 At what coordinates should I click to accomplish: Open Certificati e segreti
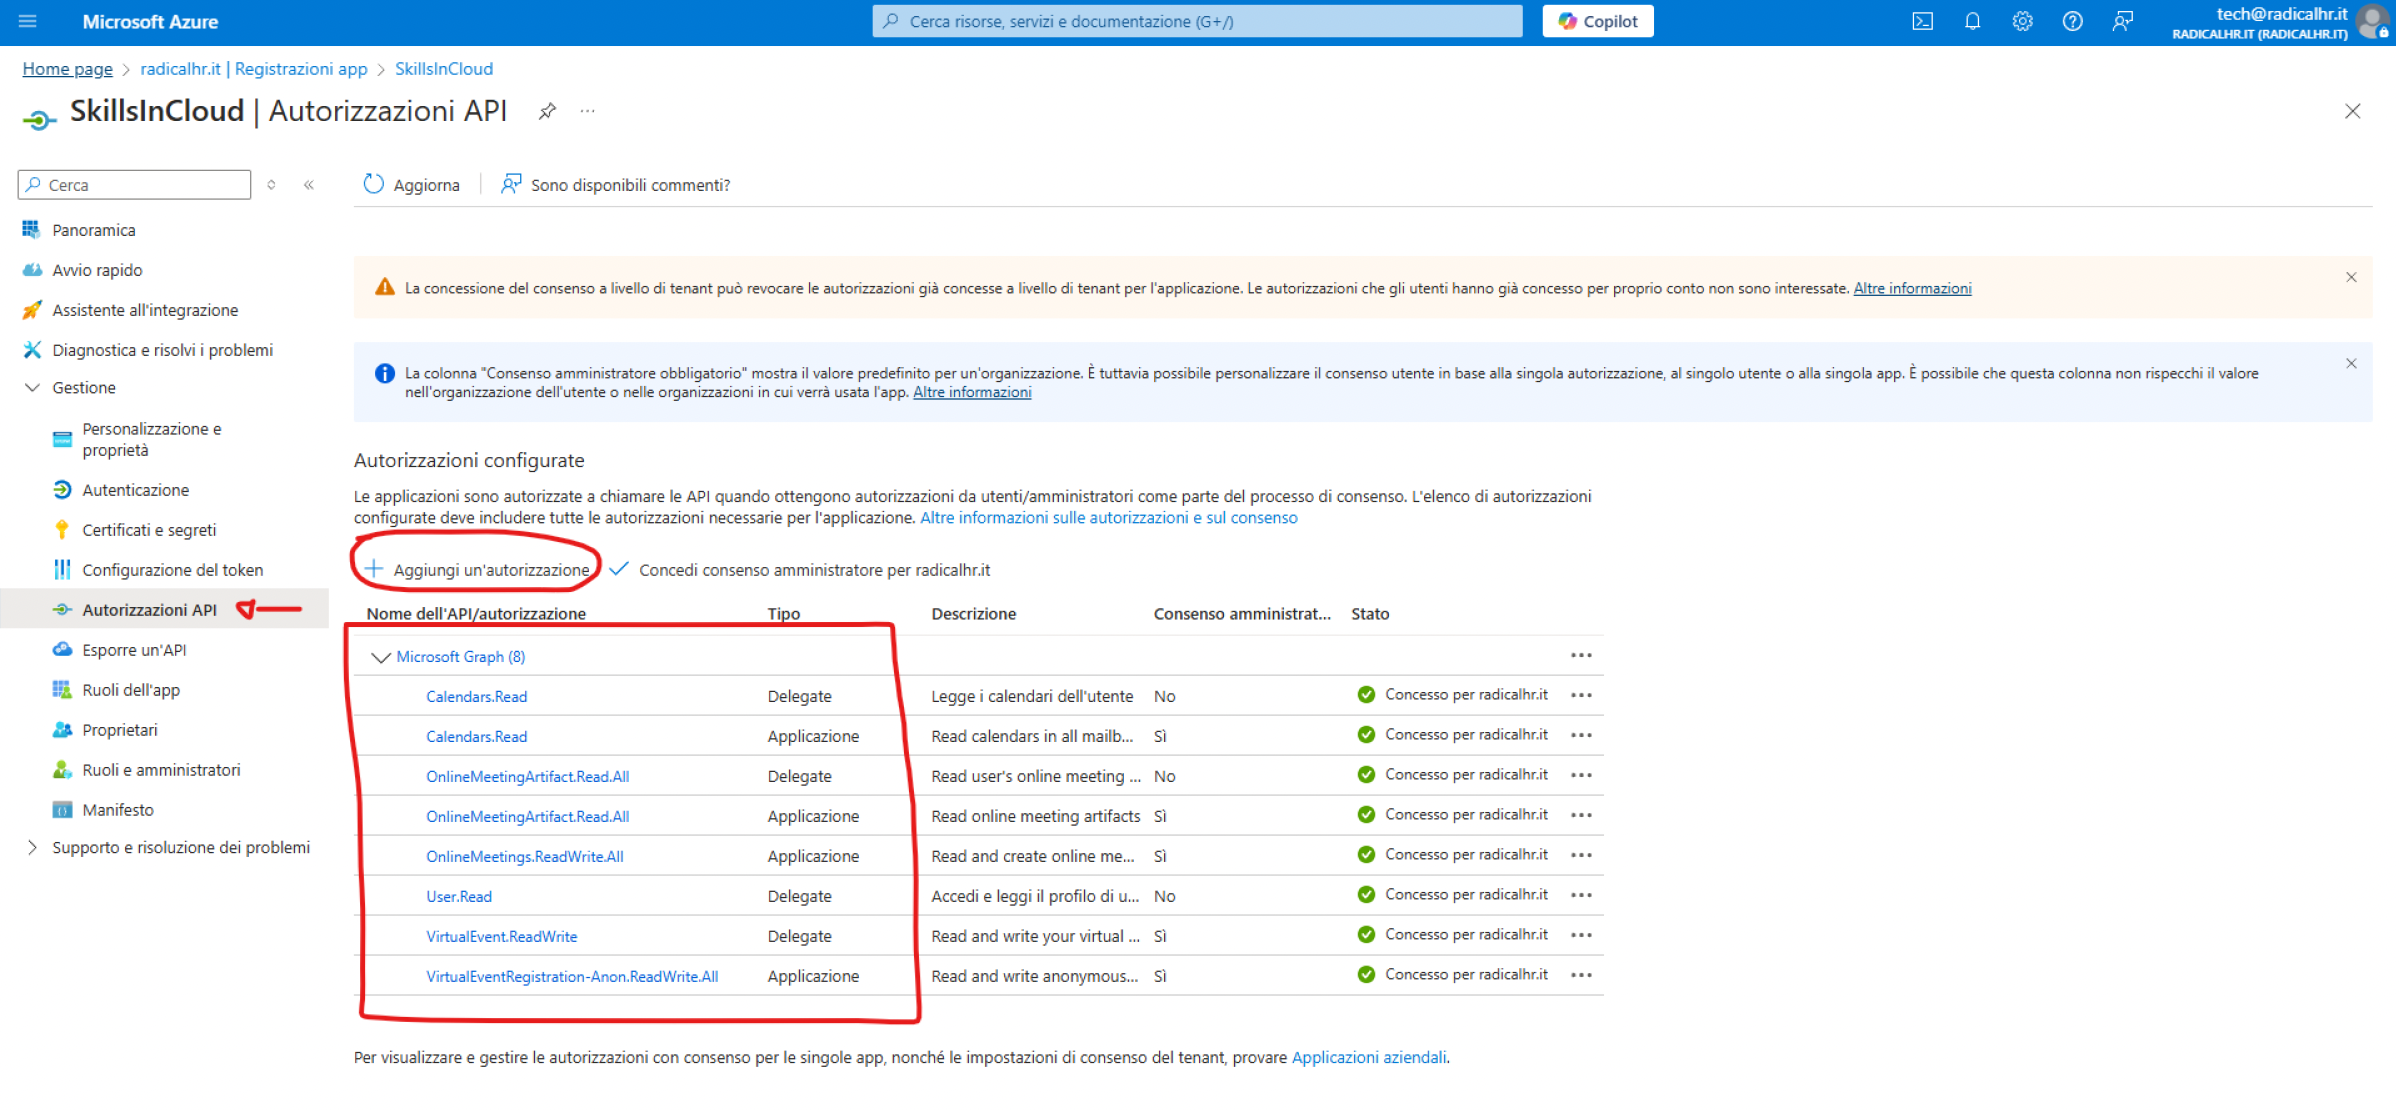pyautogui.click(x=149, y=530)
